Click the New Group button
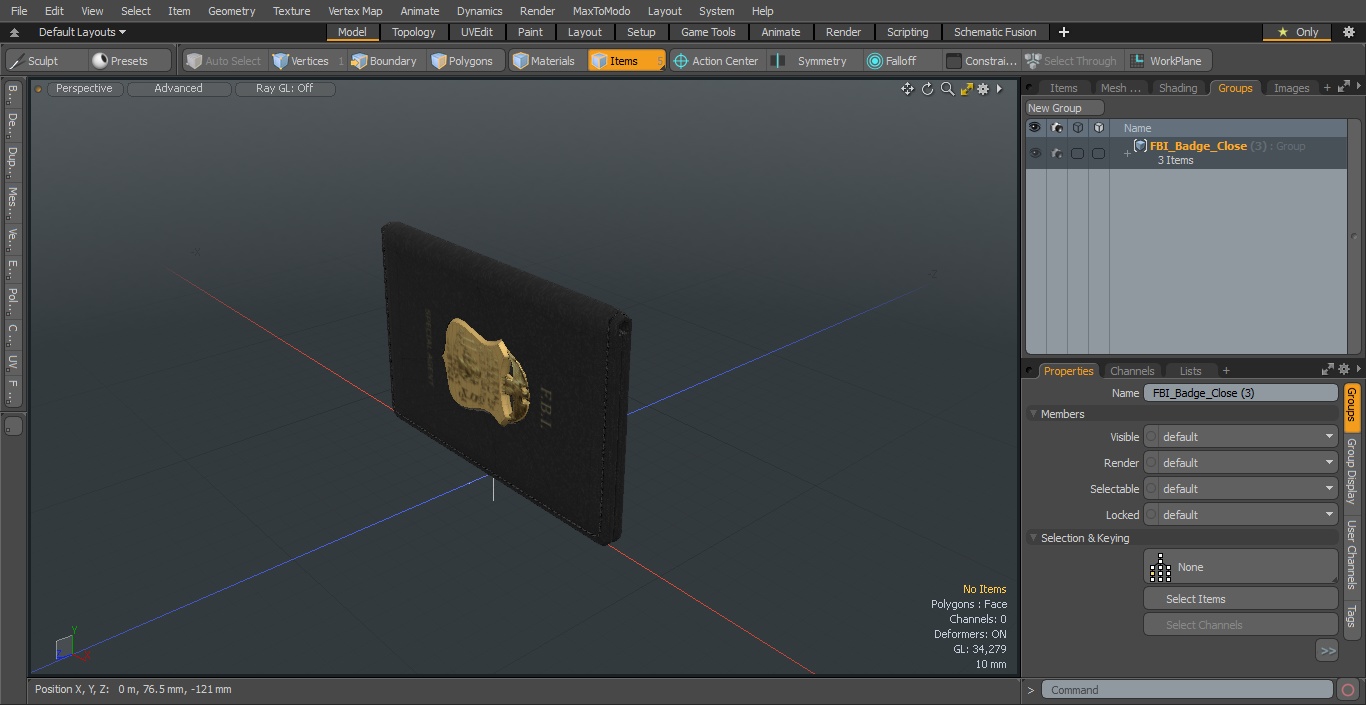Screen dimensions: 1366x705 pos(1065,108)
